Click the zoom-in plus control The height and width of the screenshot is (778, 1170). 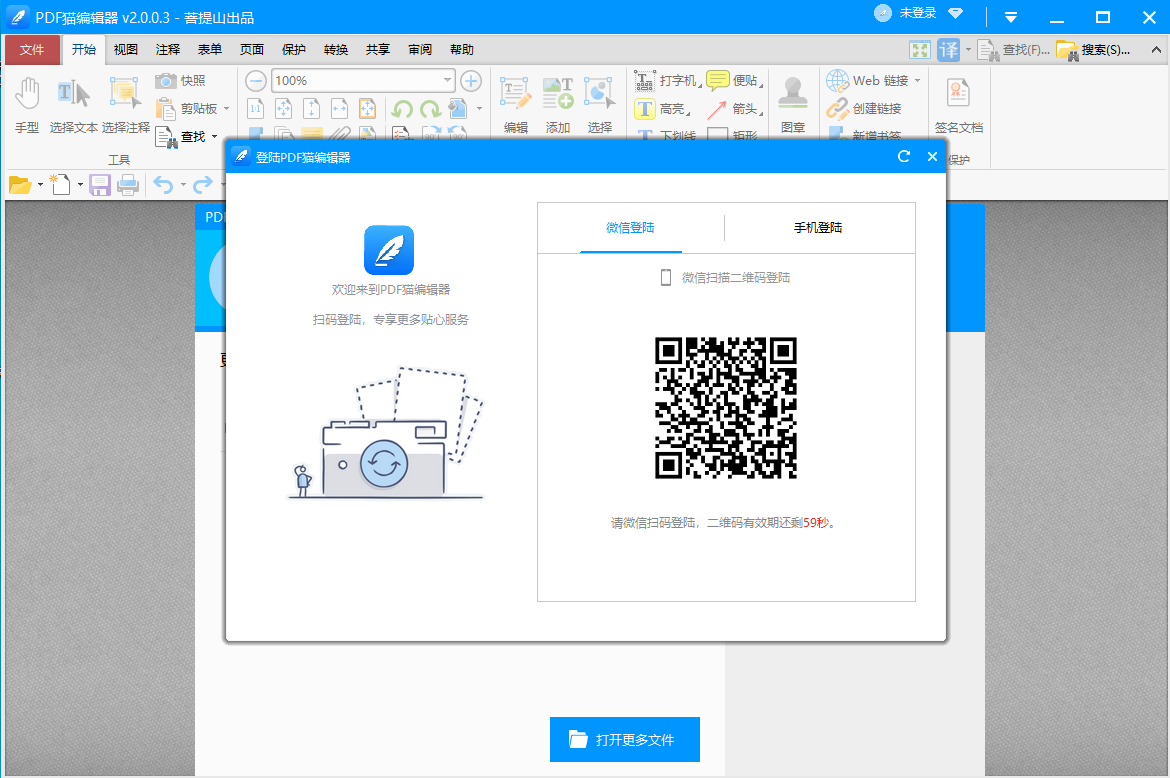(x=470, y=80)
